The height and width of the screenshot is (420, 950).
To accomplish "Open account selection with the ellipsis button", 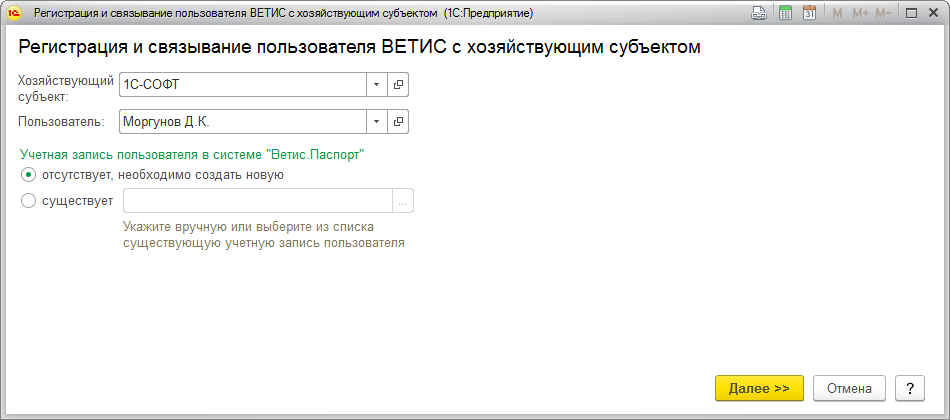I will (x=403, y=201).
